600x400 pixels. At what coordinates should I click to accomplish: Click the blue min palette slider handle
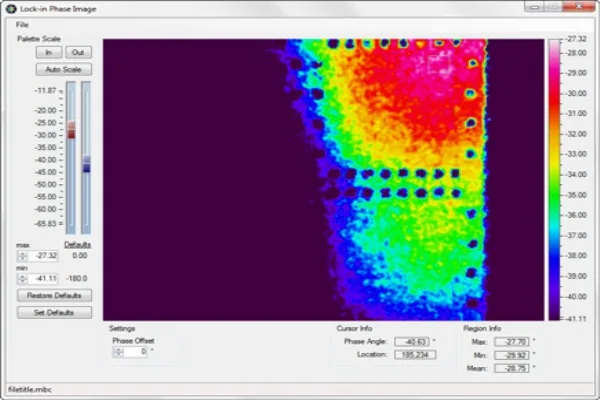click(87, 164)
